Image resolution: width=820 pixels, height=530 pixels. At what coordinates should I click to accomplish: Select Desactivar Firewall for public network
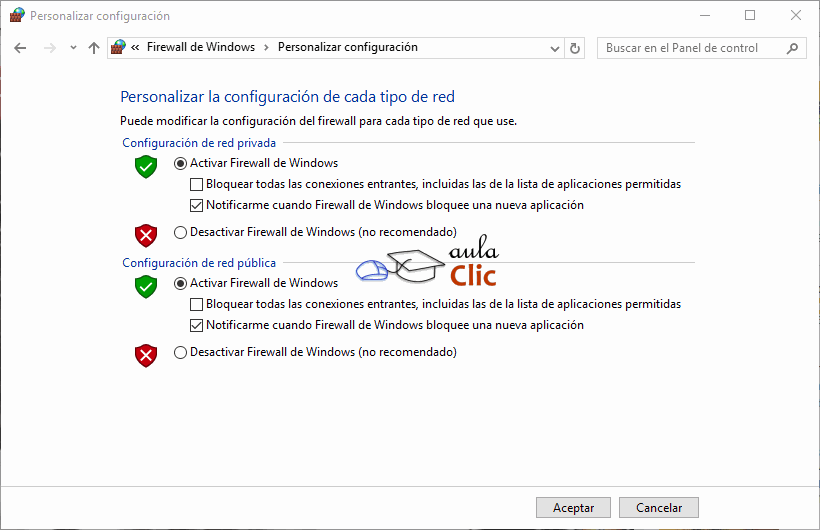[x=180, y=352]
